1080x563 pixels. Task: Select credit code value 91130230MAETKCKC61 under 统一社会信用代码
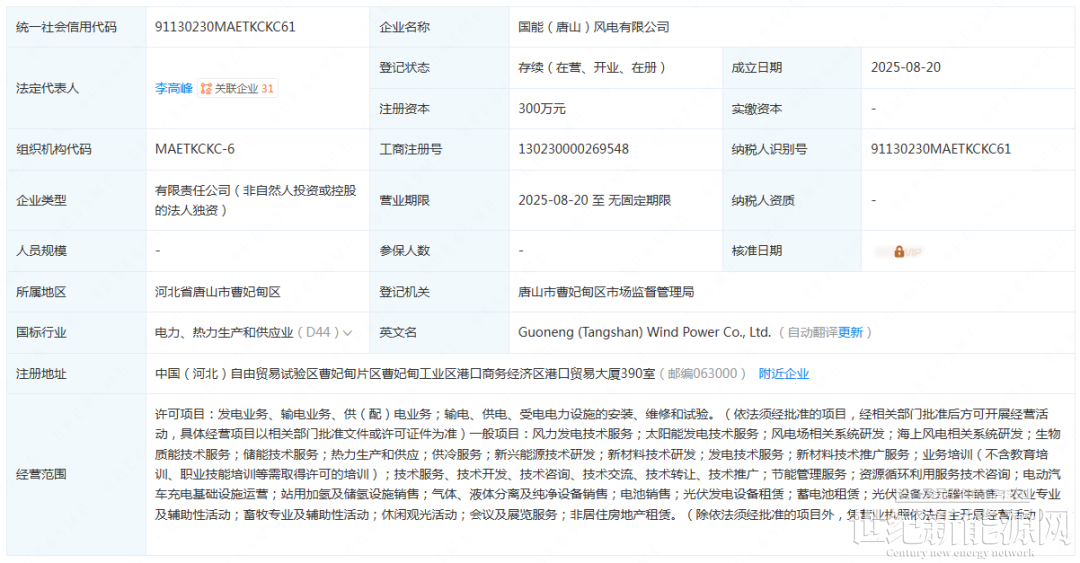[x=225, y=27]
